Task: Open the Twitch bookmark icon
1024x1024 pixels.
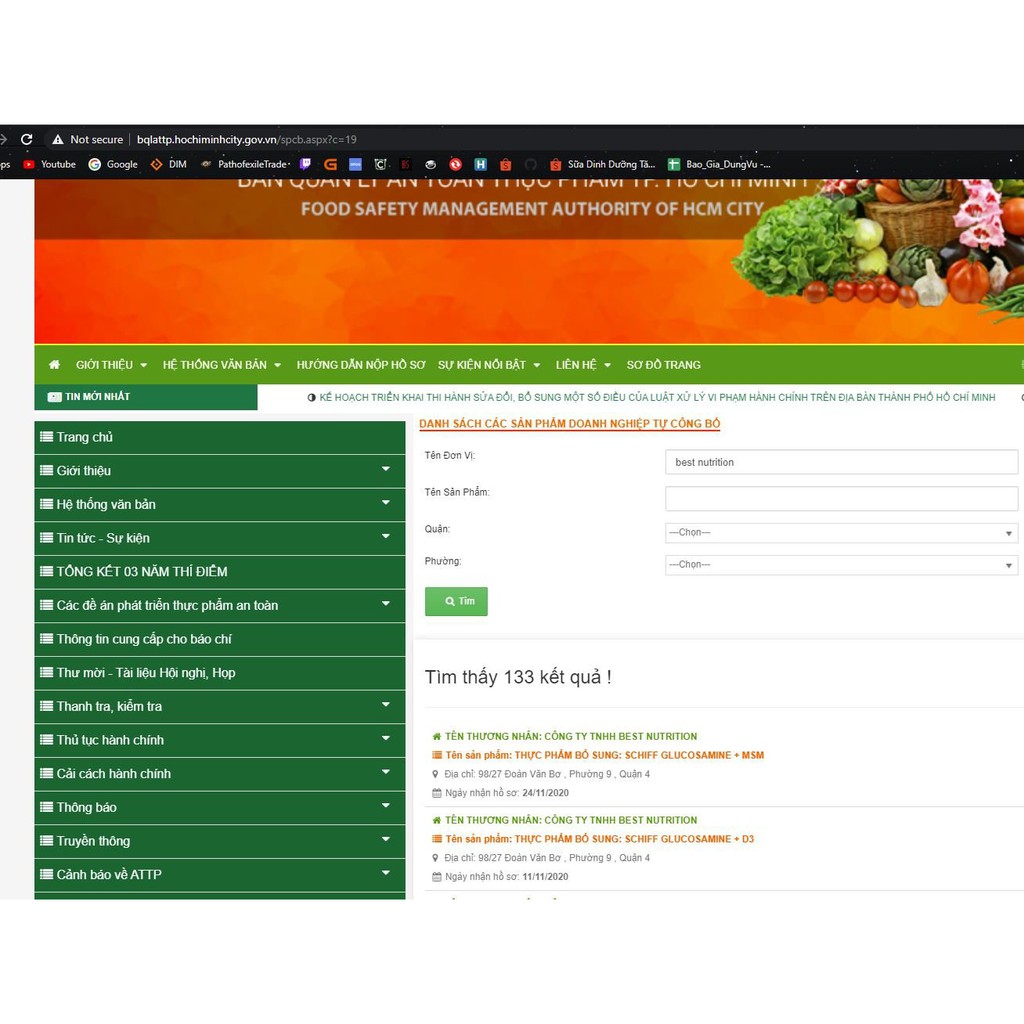Action: (x=306, y=164)
